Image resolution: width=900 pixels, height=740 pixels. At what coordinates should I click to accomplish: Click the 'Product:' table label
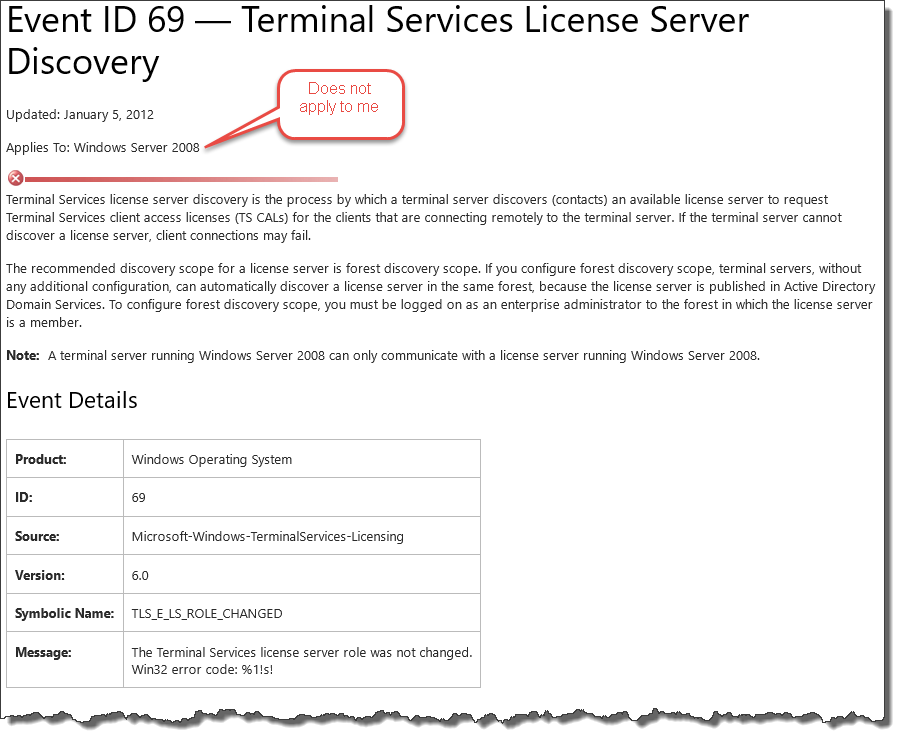pos(41,459)
